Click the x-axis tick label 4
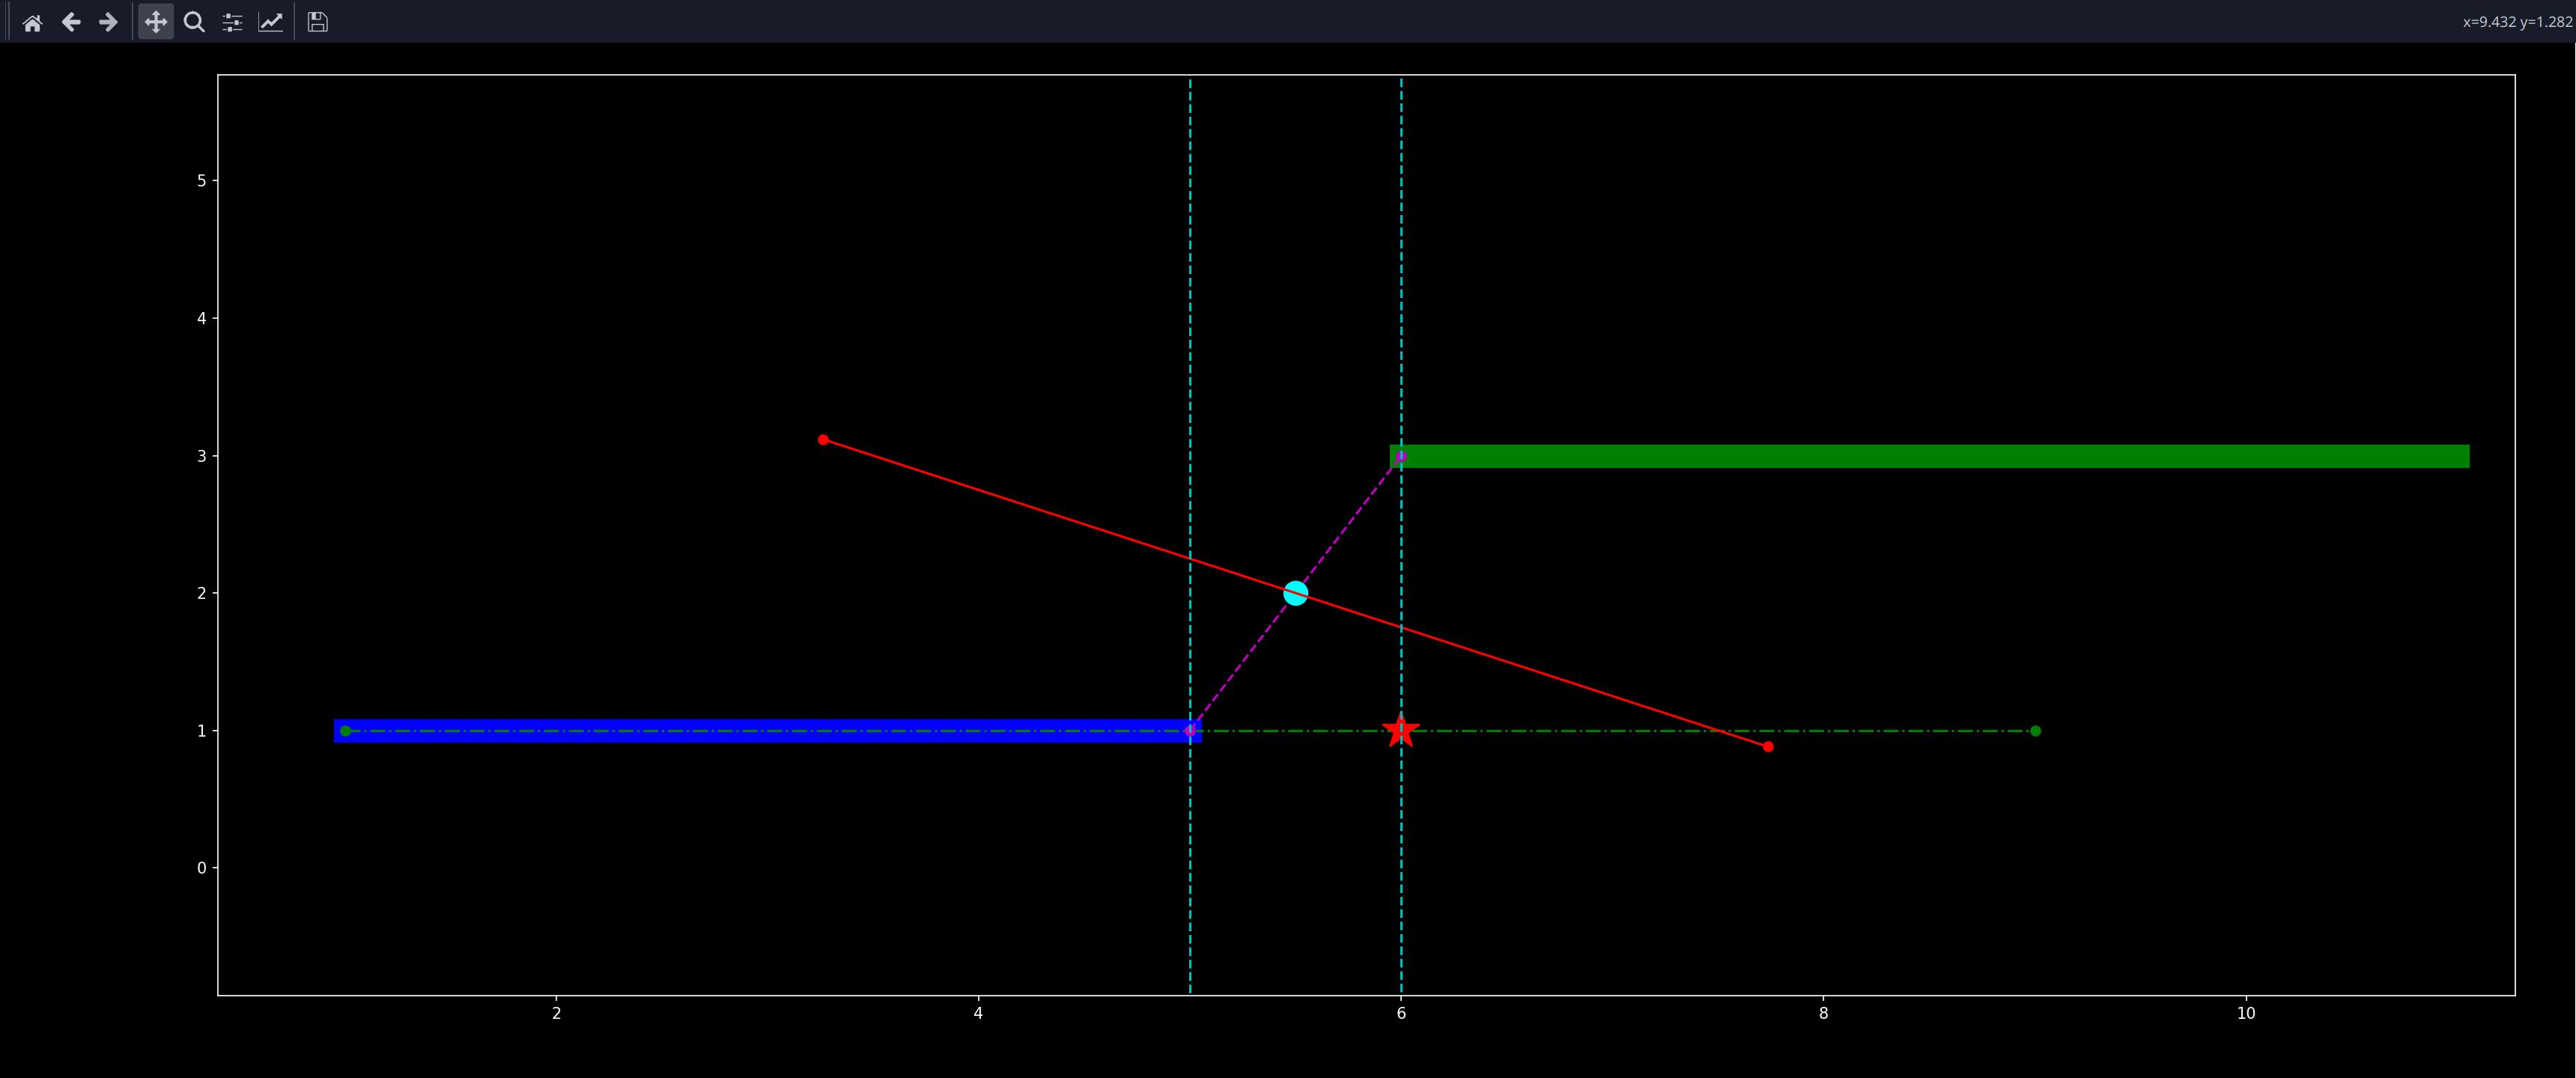This screenshot has width=2576, height=1078. coord(978,1013)
